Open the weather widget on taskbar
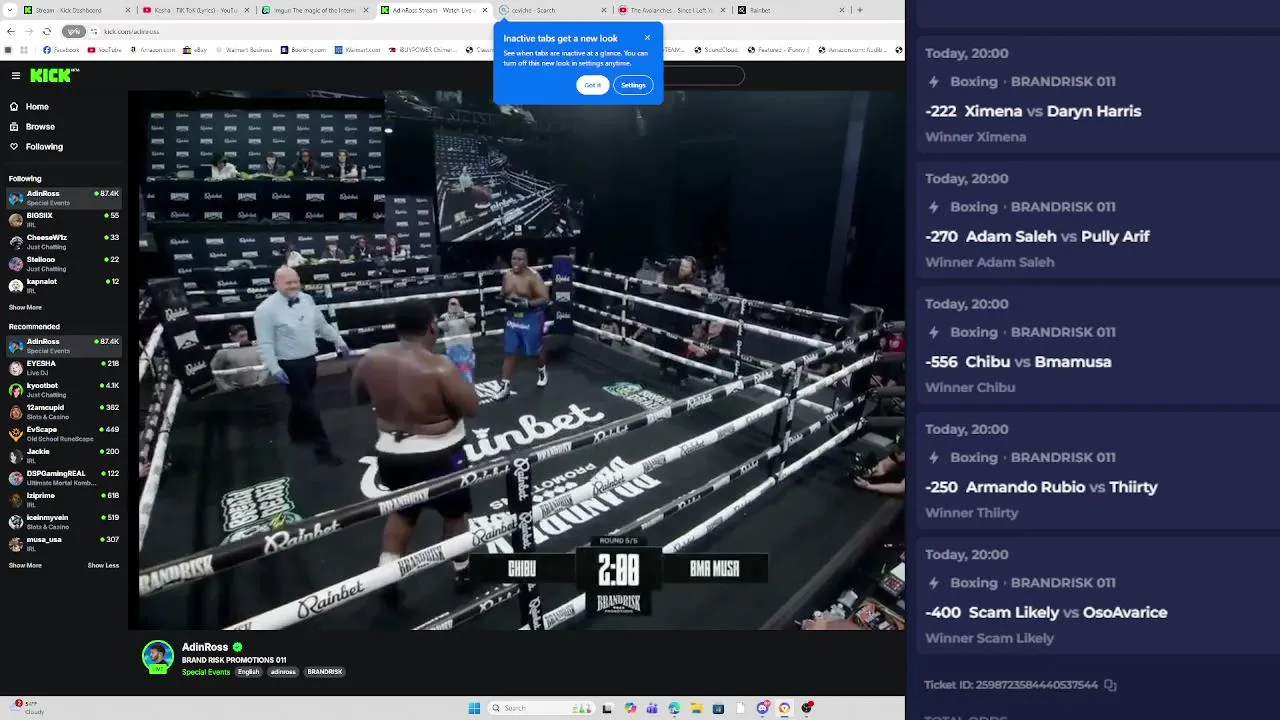Viewport: 1280px width, 720px height. pyautogui.click(x=28, y=708)
